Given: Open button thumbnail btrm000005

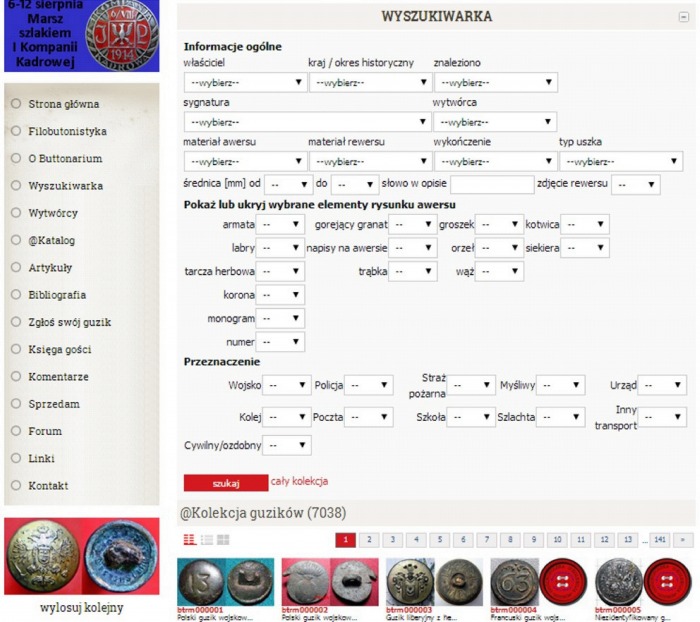Looking at the screenshot, I should tap(643, 582).
